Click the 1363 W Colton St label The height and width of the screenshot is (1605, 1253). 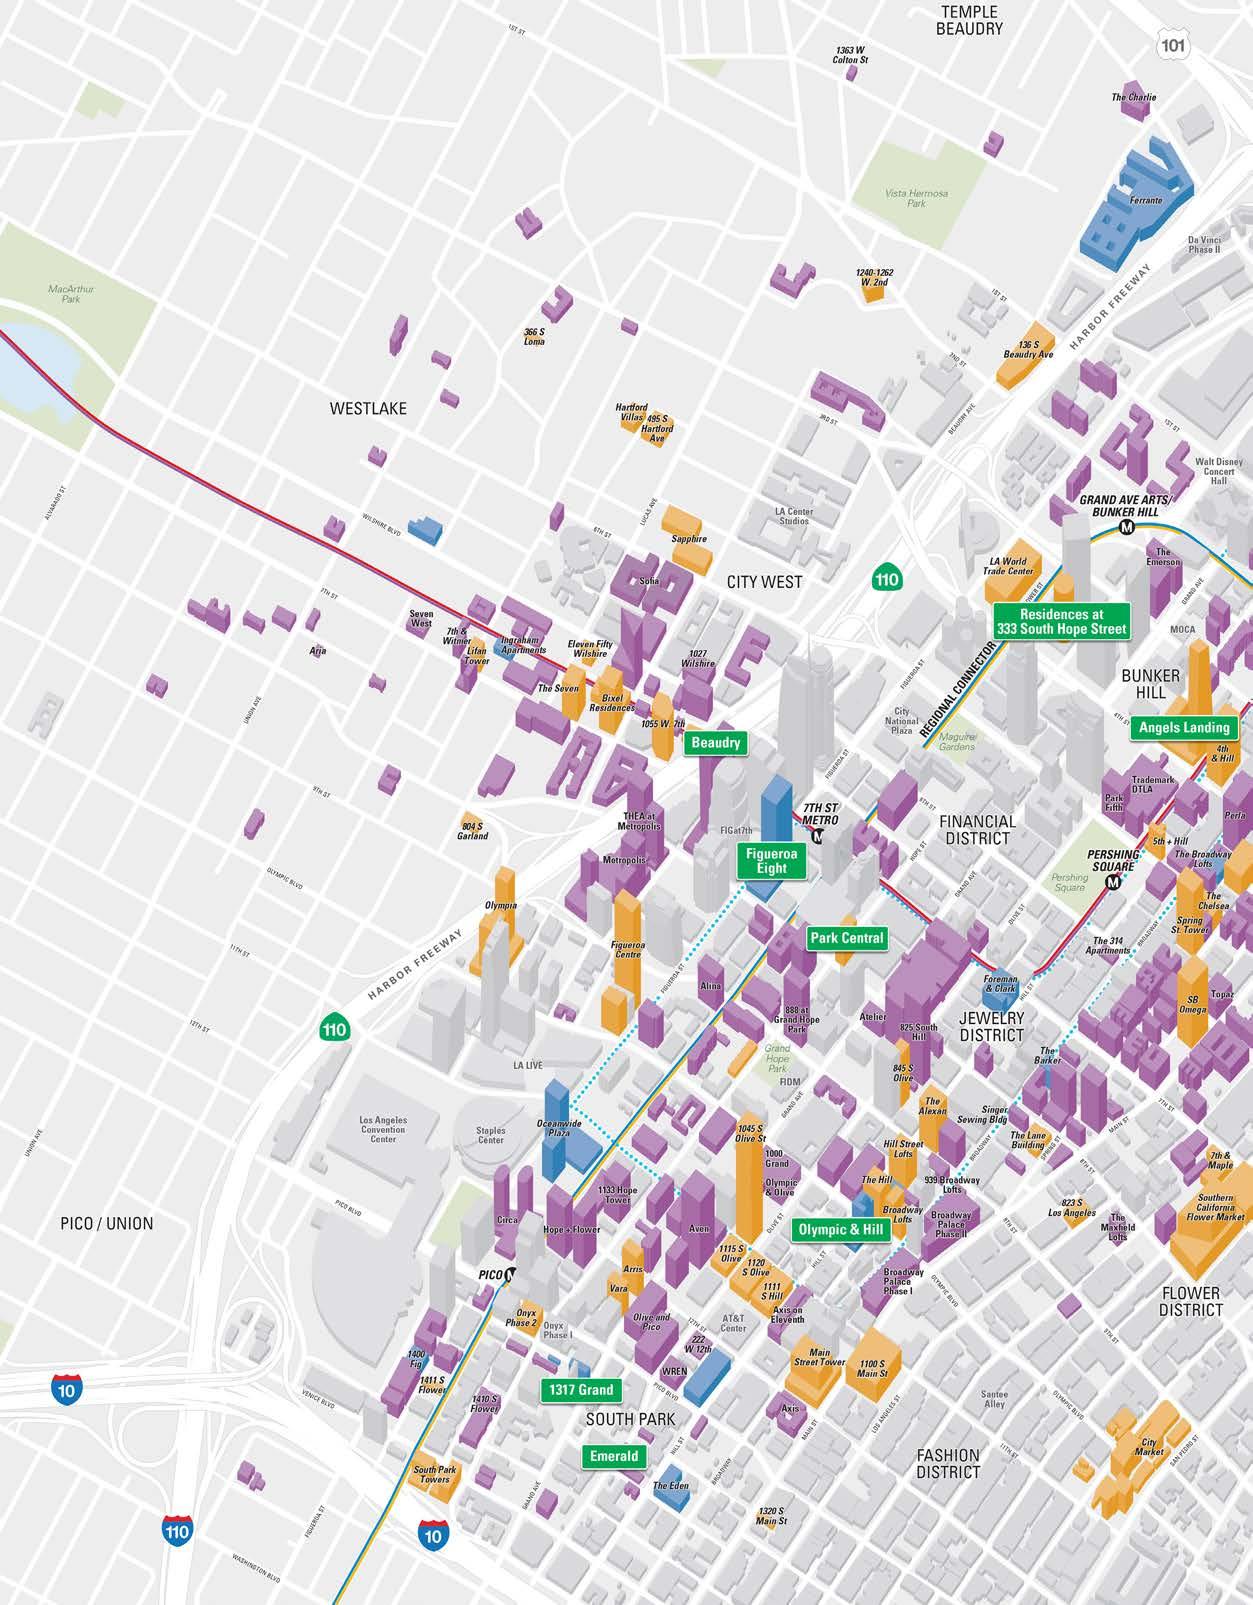click(x=850, y=55)
